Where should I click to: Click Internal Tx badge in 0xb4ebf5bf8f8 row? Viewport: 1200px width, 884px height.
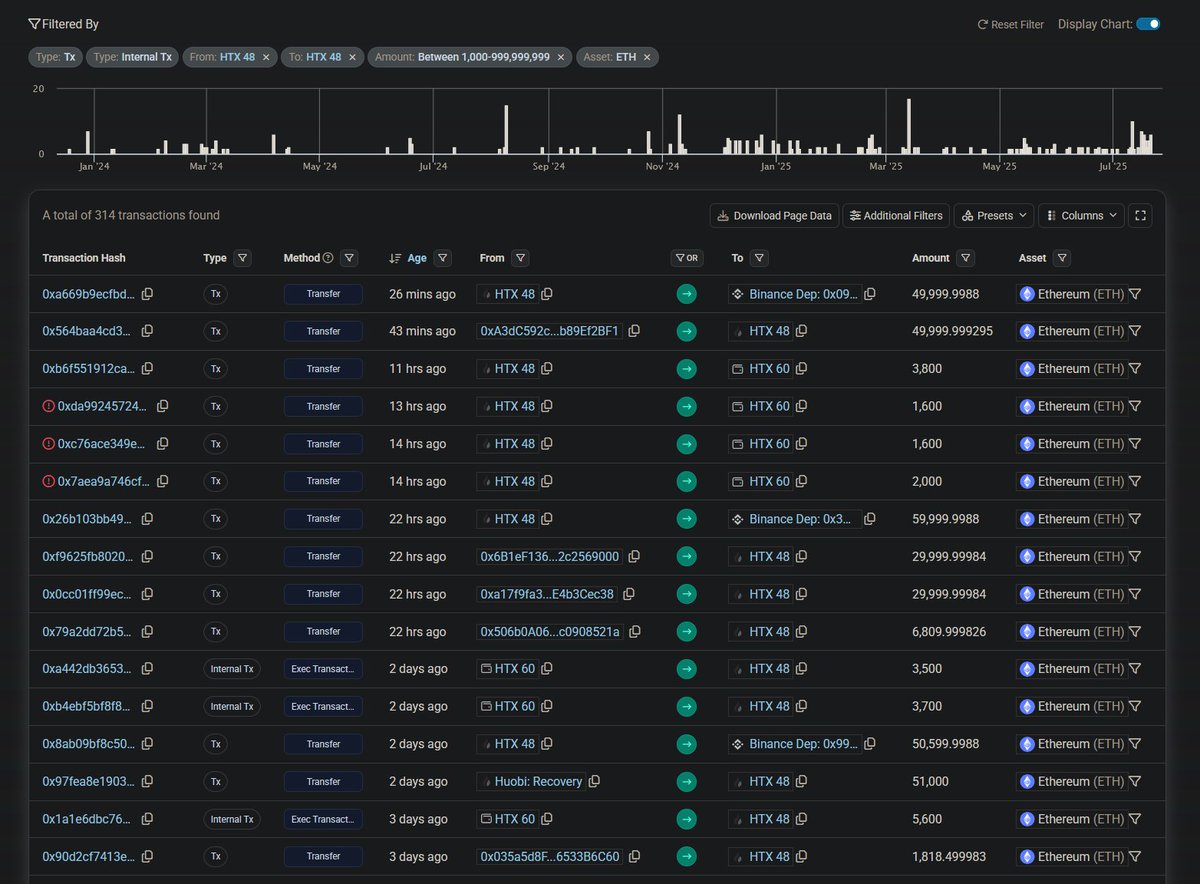pos(232,706)
